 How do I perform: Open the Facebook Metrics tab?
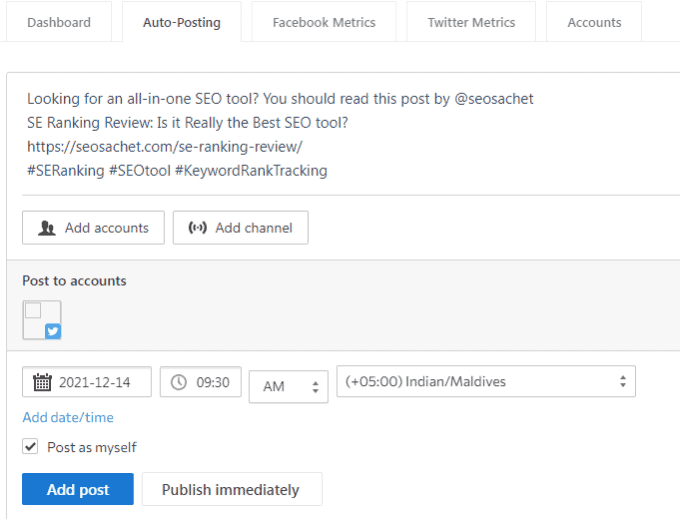click(x=324, y=22)
